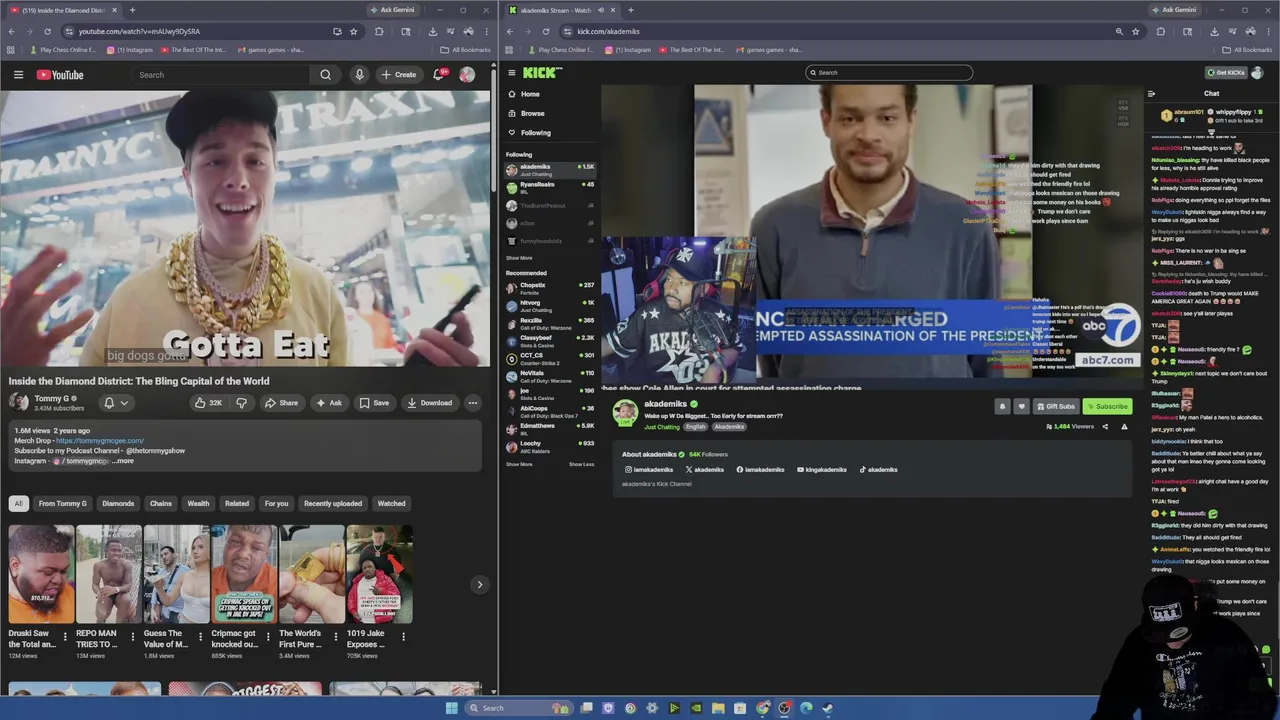Follow akademiks with heart button
Viewport: 1280px width, 720px height.
[1021, 406]
